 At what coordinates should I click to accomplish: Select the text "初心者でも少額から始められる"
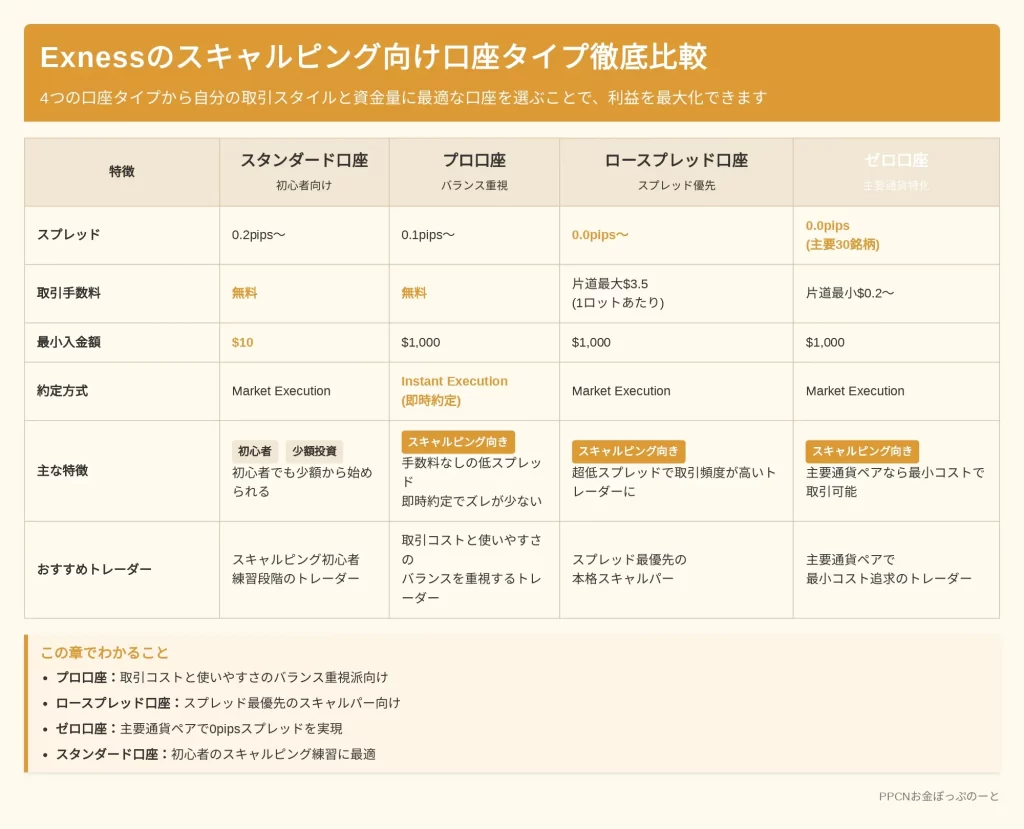(x=302, y=482)
